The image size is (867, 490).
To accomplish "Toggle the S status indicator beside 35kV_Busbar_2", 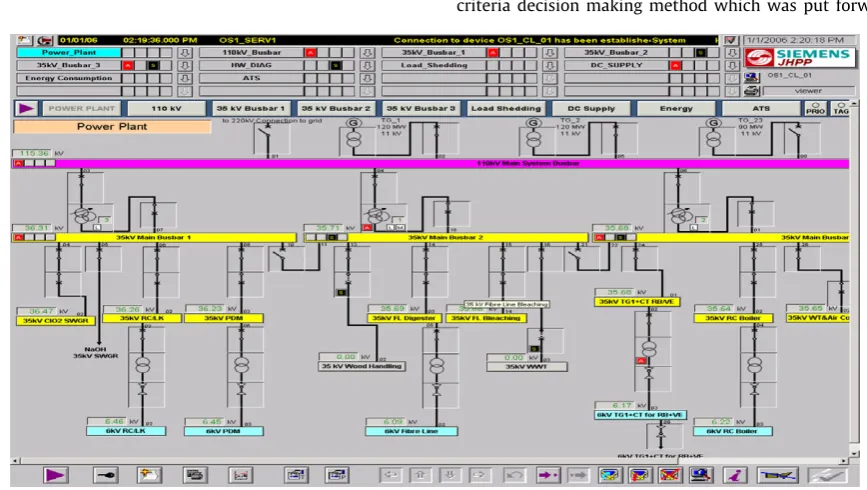I will pyautogui.click(x=701, y=53).
